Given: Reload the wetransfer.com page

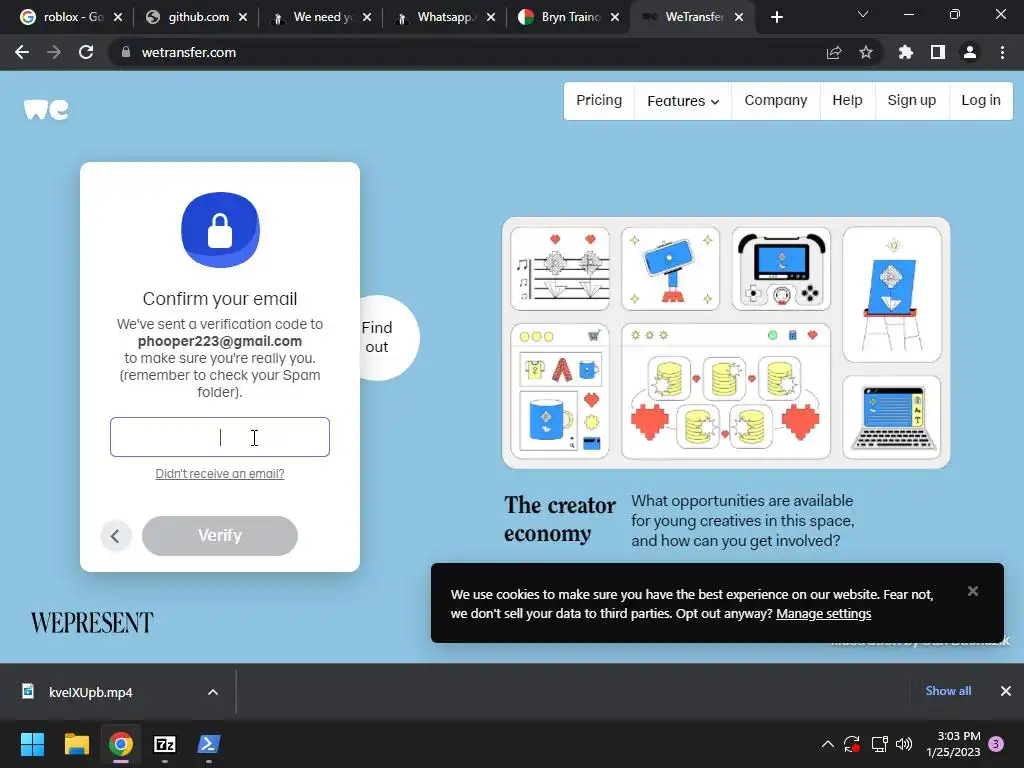Looking at the screenshot, I should (x=86, y=52).
